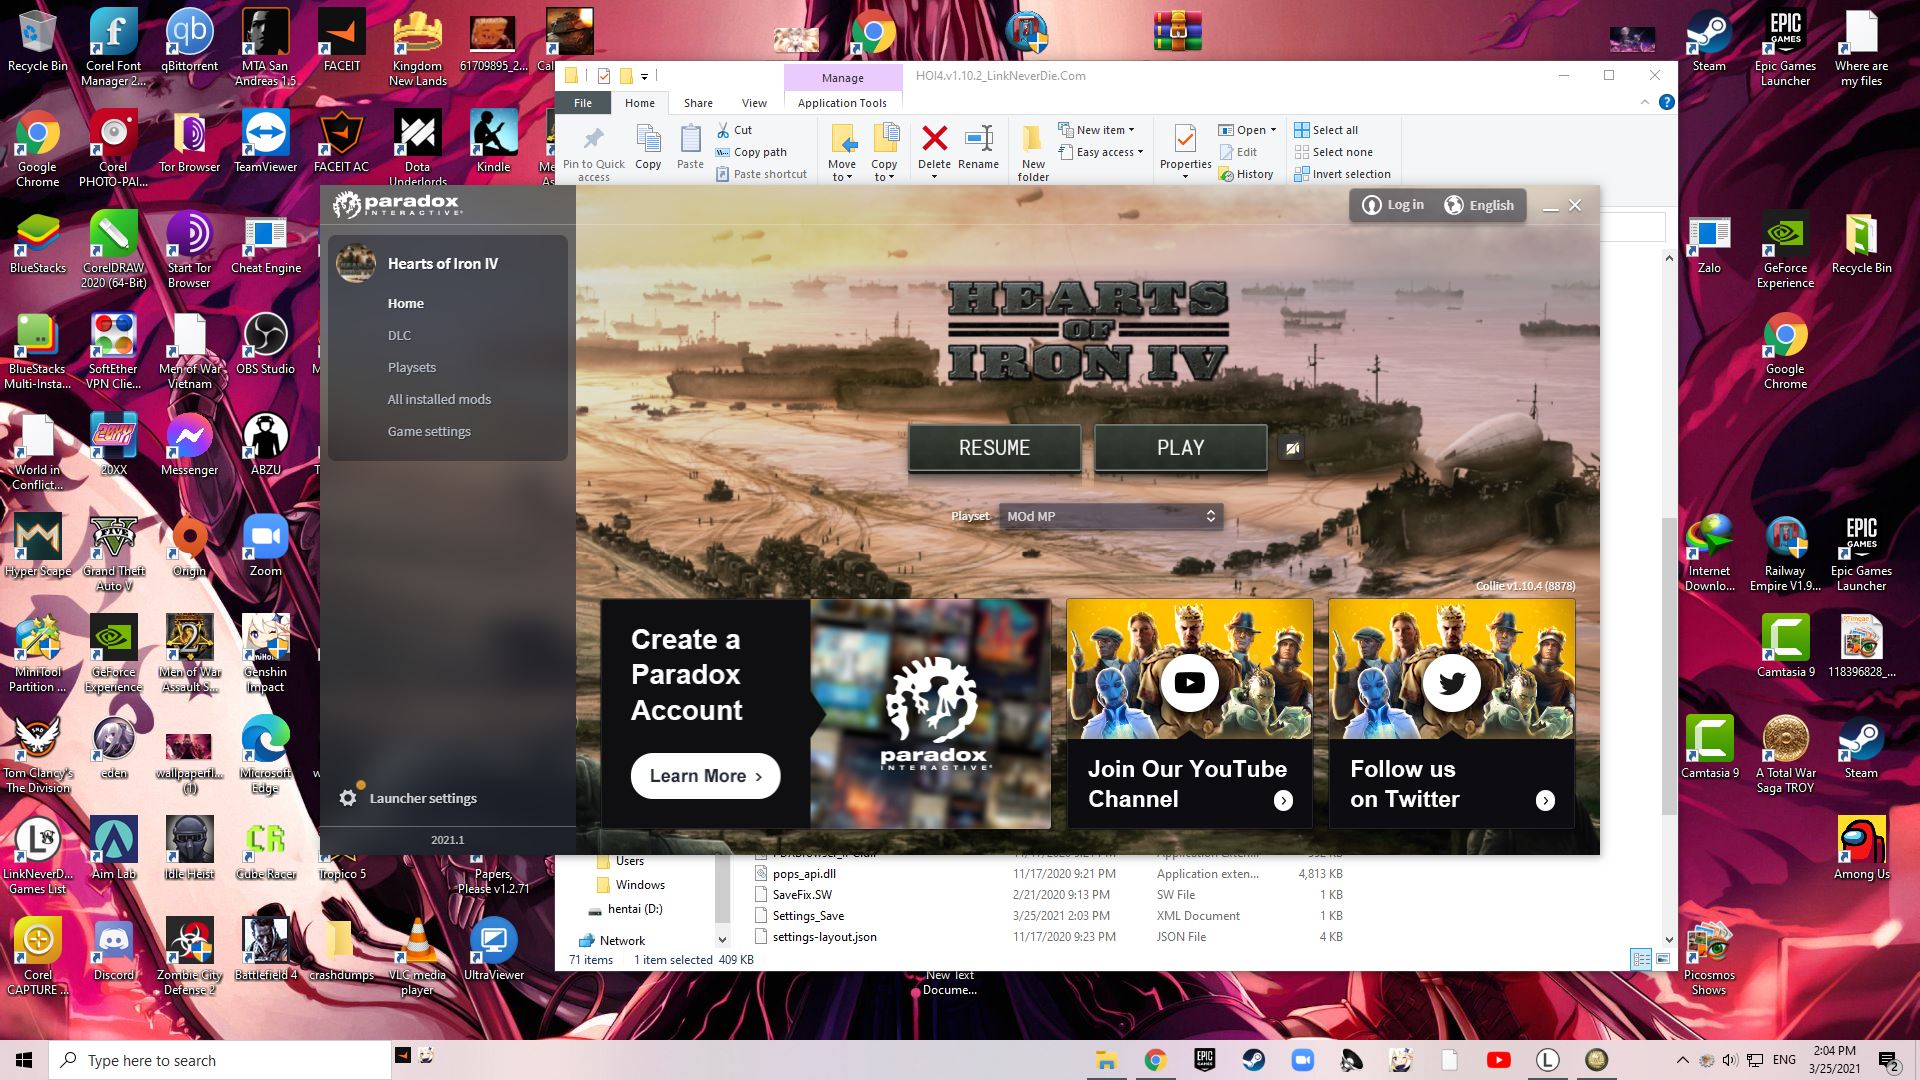The height and width of the screenshot is (1080, 1920).
Task: Click the red Delete icon
Action: pos(934,140)
